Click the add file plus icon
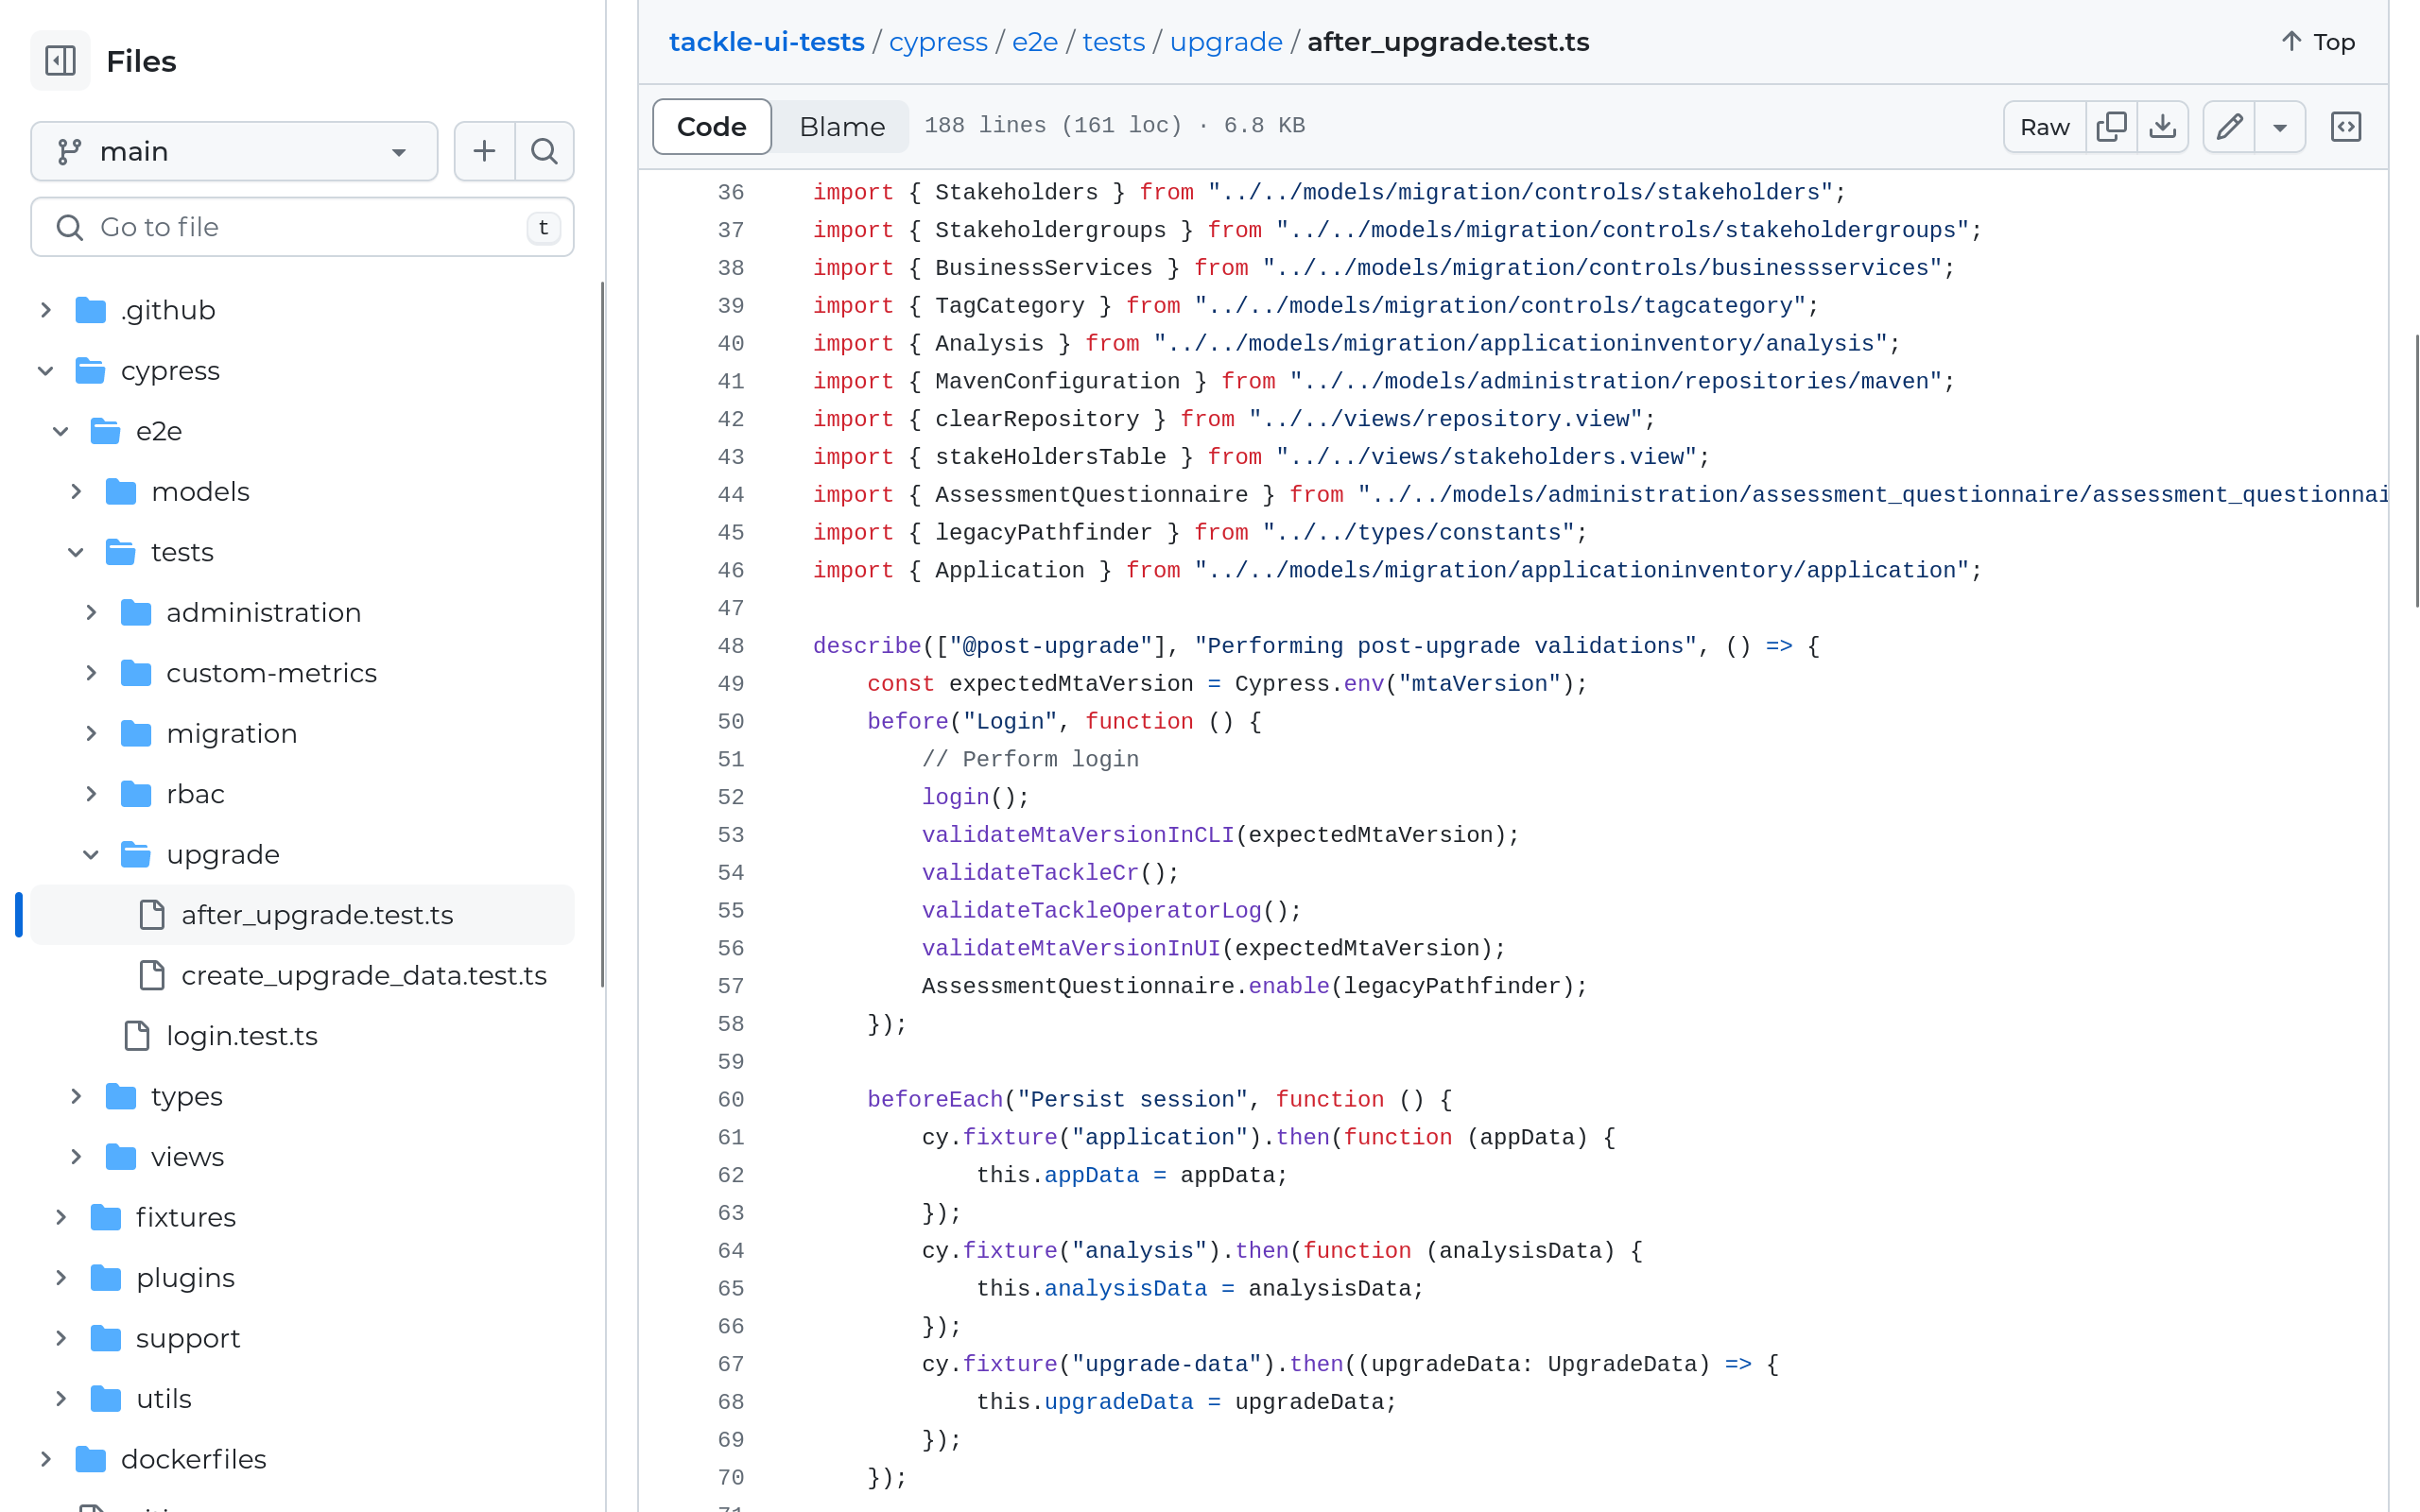Image resolution: width=2420 pixels, height=1512 pixels. click(x=484, y=151)
